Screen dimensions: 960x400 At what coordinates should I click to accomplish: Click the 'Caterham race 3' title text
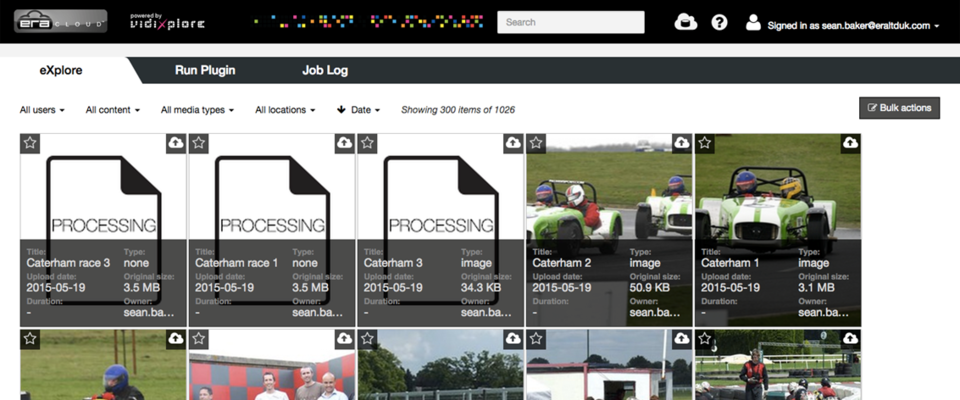[x=69, y=263]
